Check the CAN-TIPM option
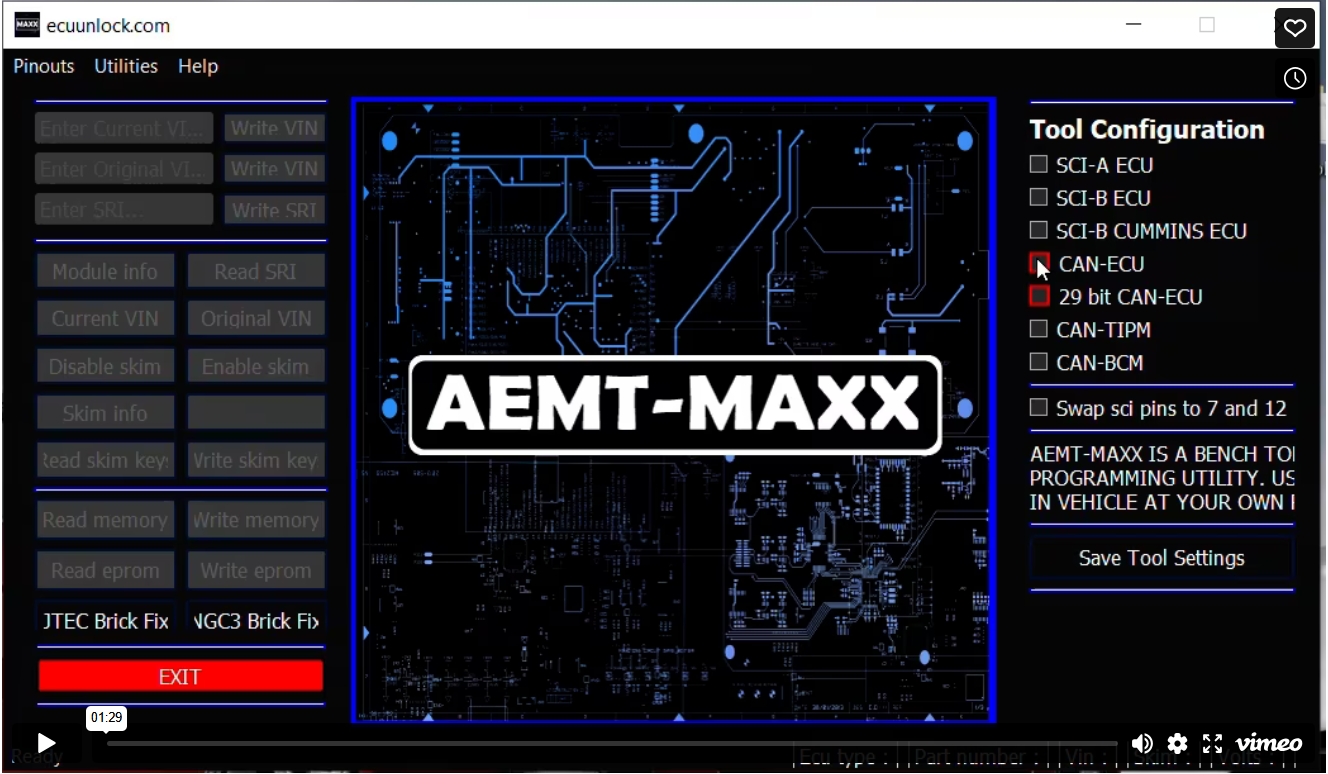 pyautogui.click(x=1038, y=329)
